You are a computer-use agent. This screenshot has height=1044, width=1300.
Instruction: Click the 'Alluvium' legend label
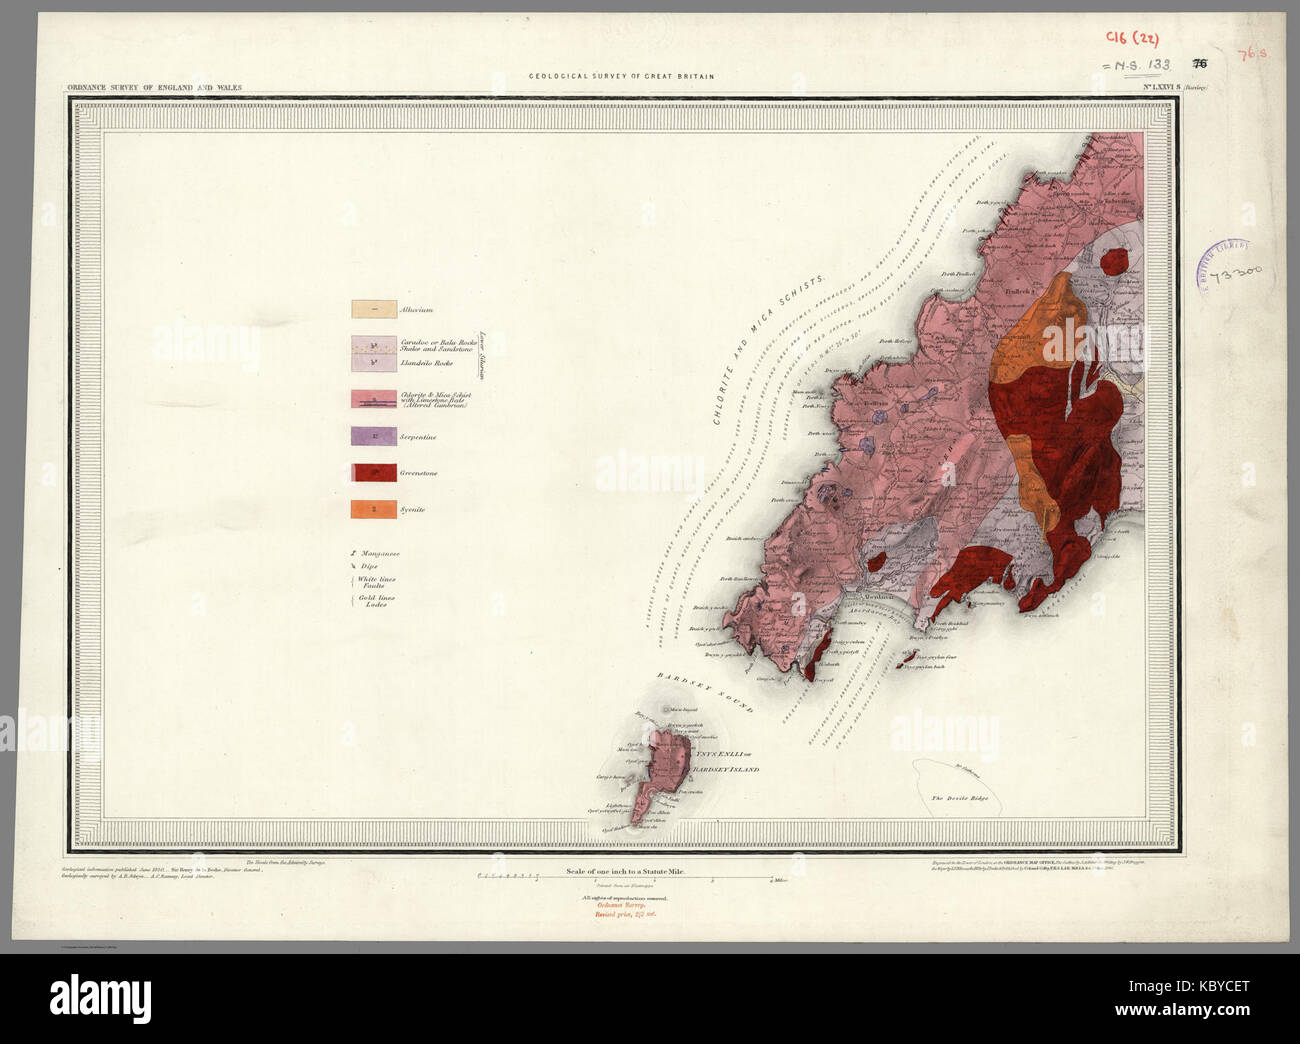point(416,310)
